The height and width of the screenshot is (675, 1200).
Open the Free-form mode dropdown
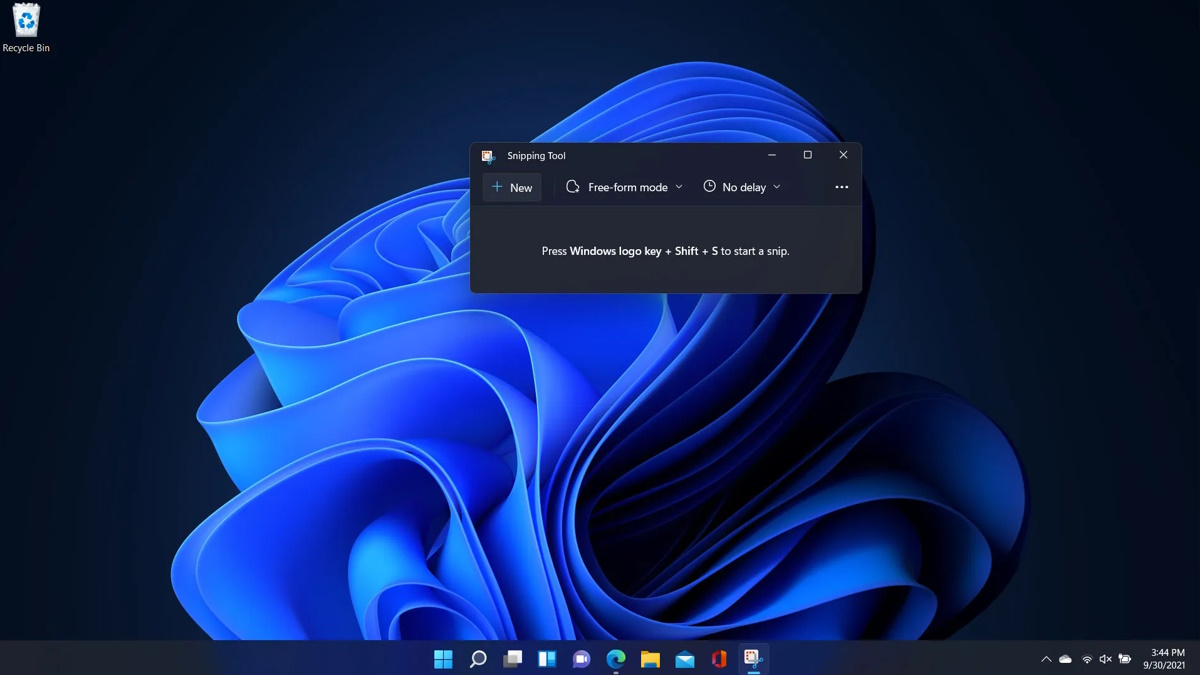[x=624, y=187]
